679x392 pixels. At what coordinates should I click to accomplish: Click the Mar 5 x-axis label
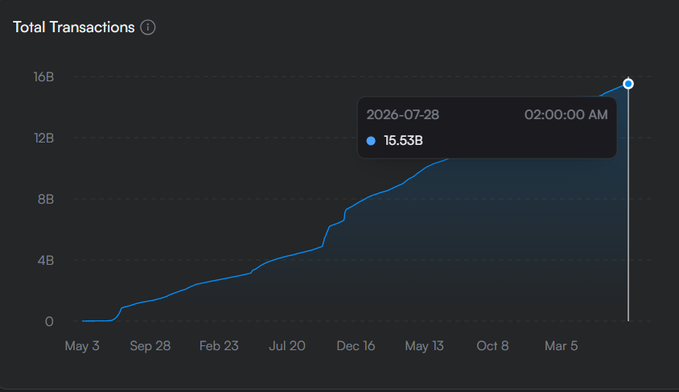click(x=561, y=346)
